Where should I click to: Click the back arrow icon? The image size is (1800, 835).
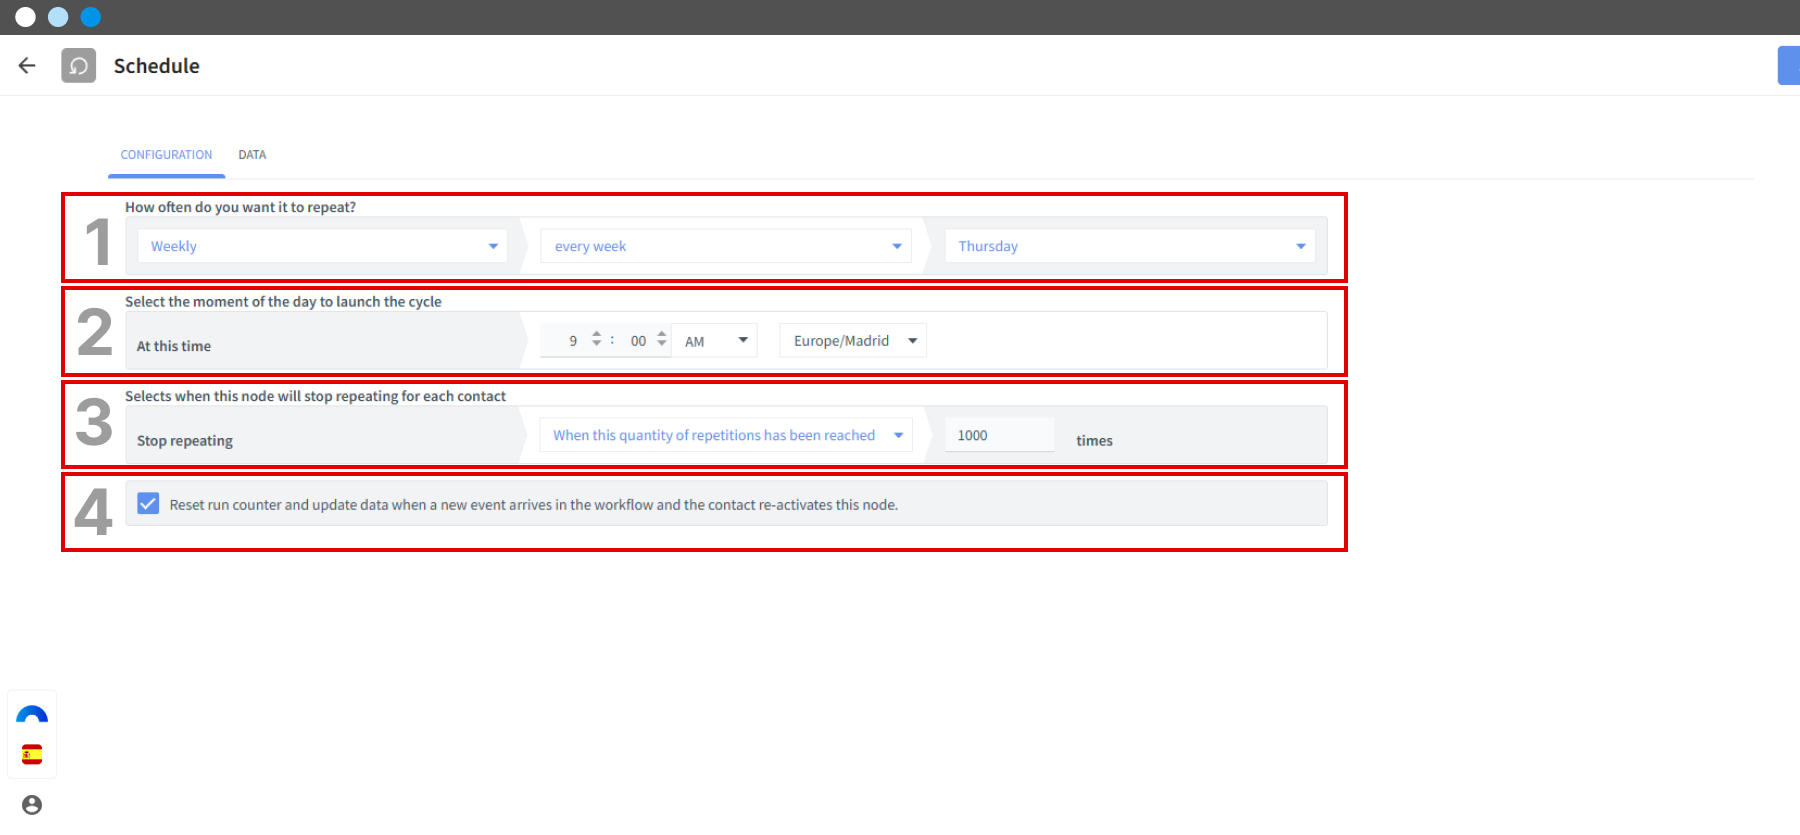point(27,65)
